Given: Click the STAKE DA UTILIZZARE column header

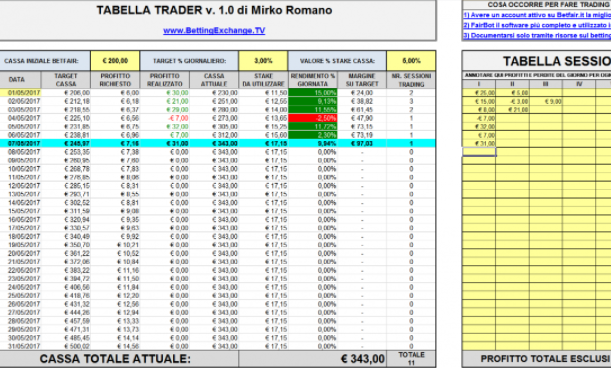Looking at the screenshot, I should [263, 80].
